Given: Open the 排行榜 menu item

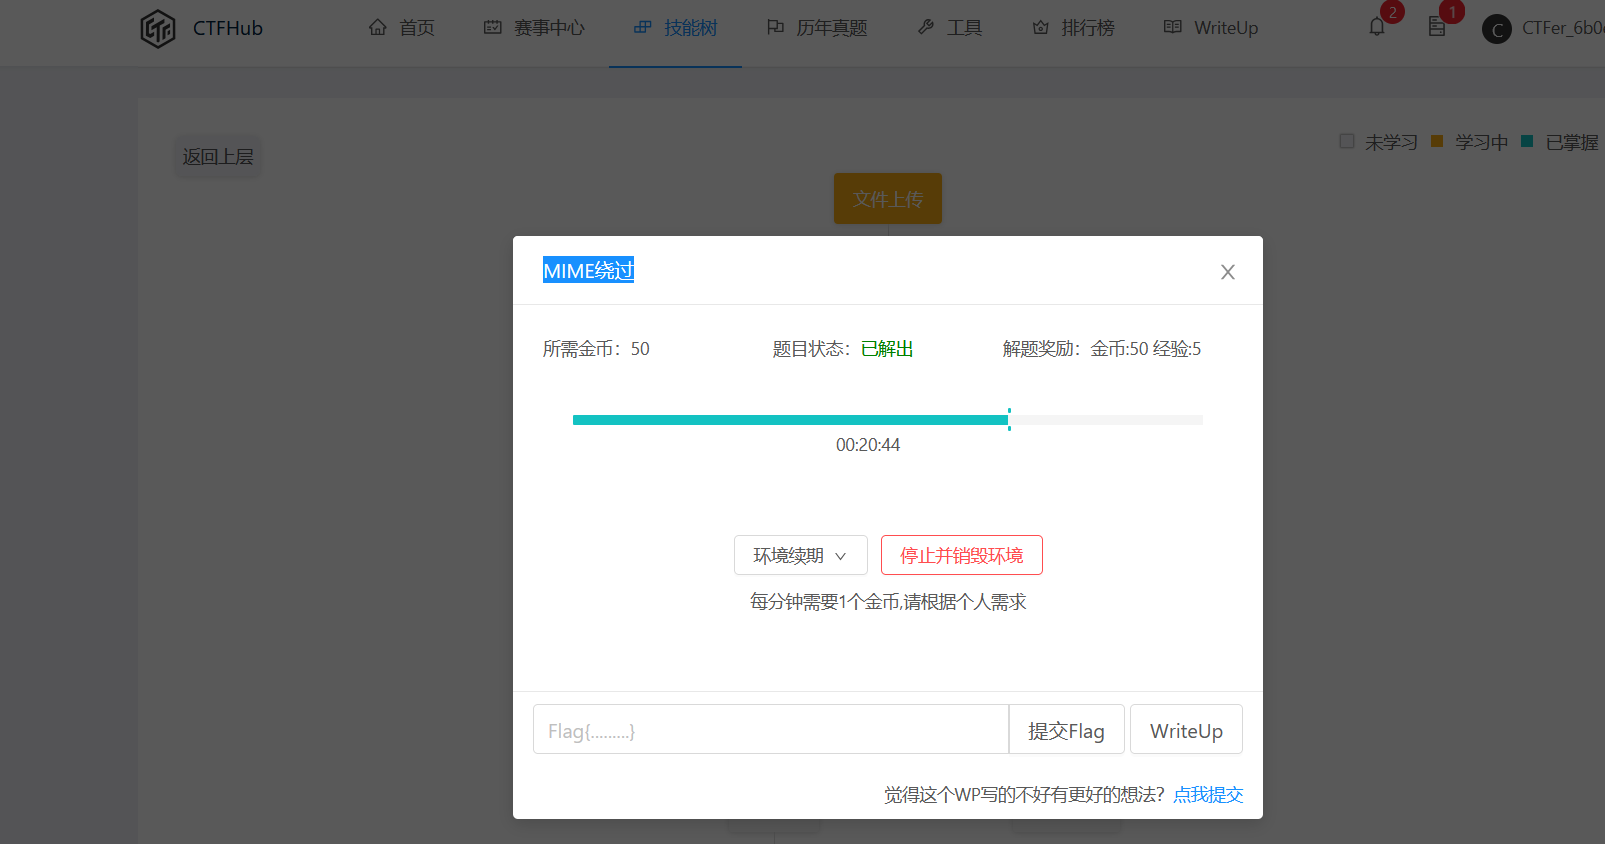Looking at the screenshot, I should tap(1073, 28).
